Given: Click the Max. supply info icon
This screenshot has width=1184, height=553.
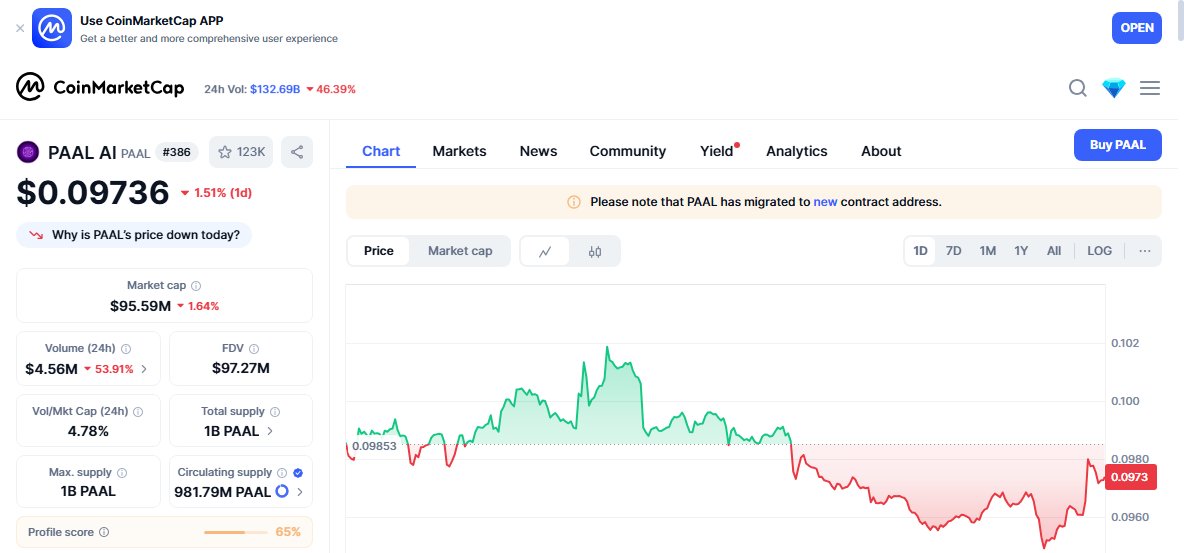Looking at the screenshot, I should point(122,473).
